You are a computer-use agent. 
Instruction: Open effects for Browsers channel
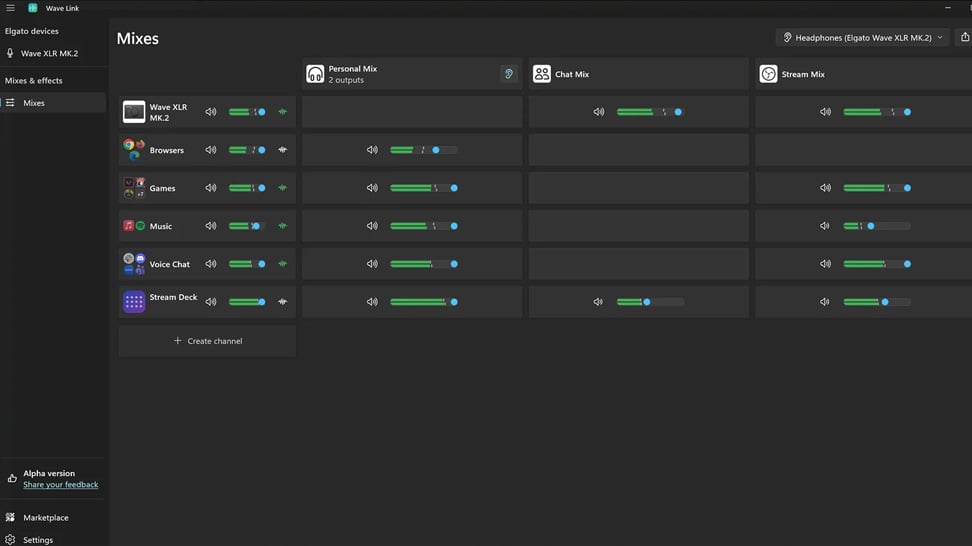tap(283, 150)
